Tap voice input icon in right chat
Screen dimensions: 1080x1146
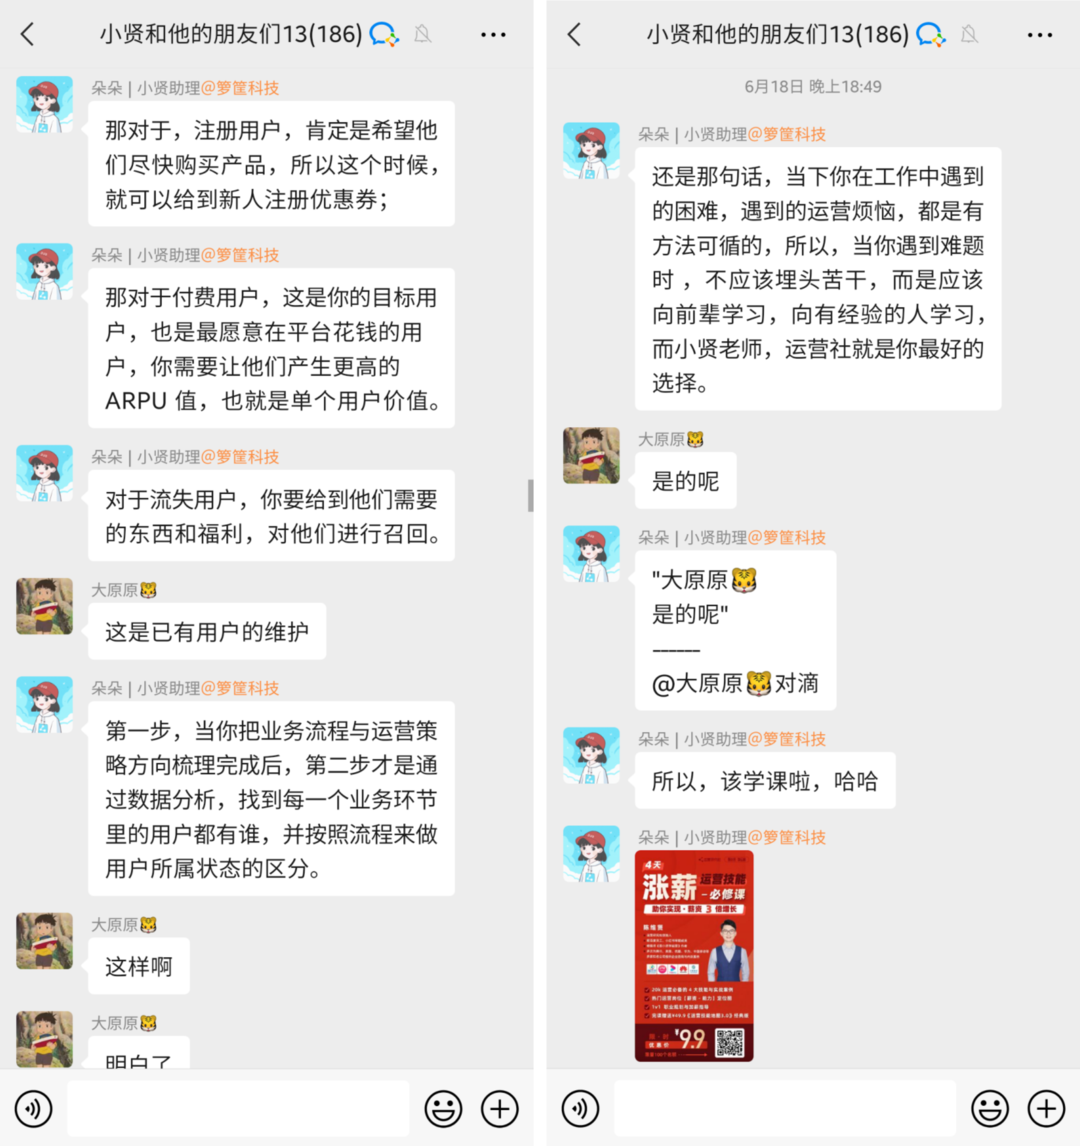tap(580, 1109)
